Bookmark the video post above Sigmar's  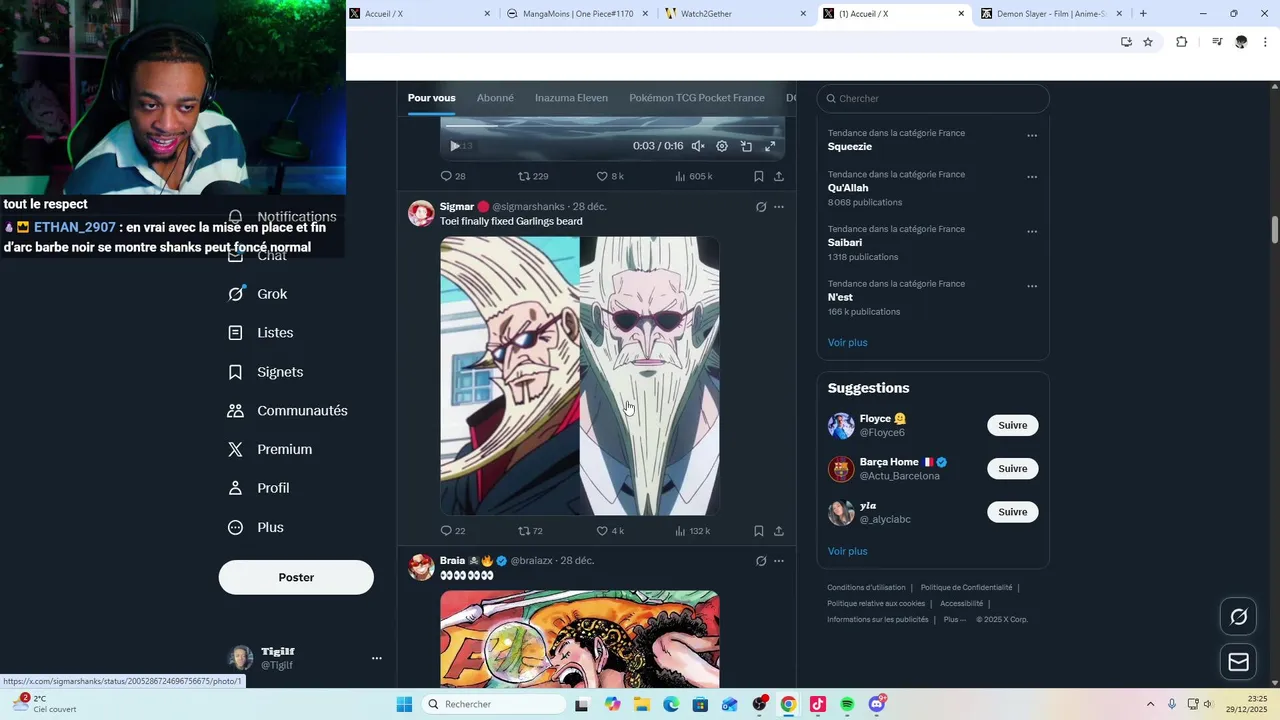[x=758, y=176]
